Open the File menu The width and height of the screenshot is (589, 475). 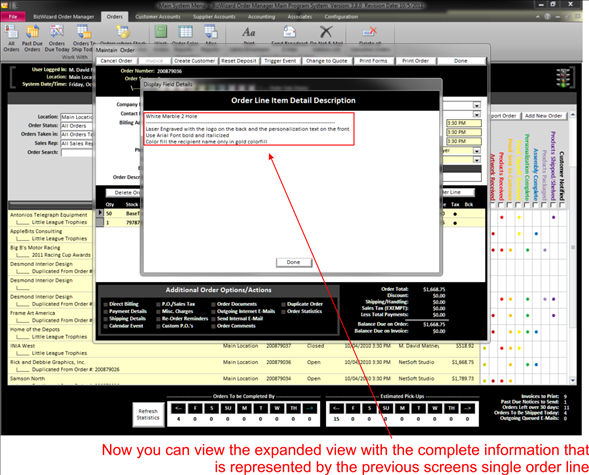(13, 17)
